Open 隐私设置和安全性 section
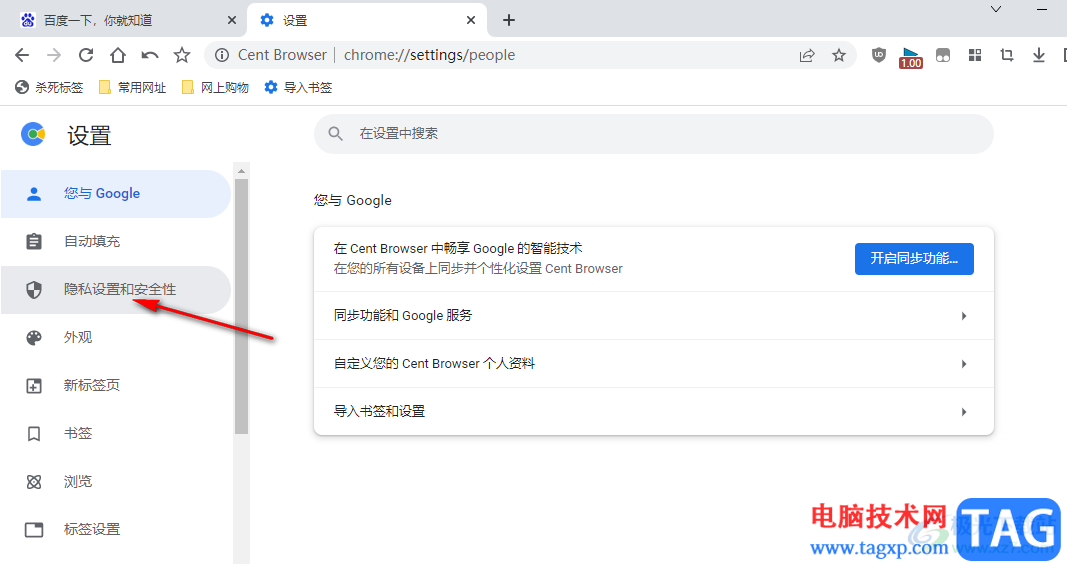This screenshot has width=1067, height=564. (x=116, y=290)
